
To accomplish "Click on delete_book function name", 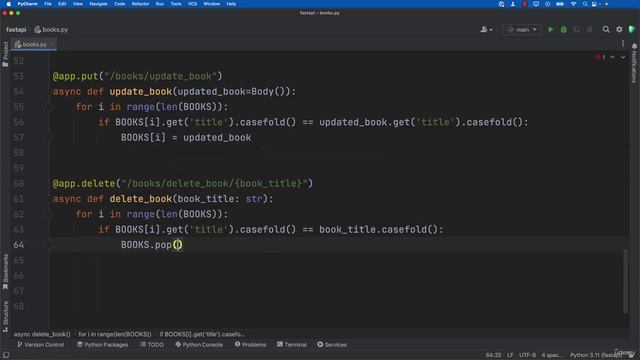I will click(140, 199).
